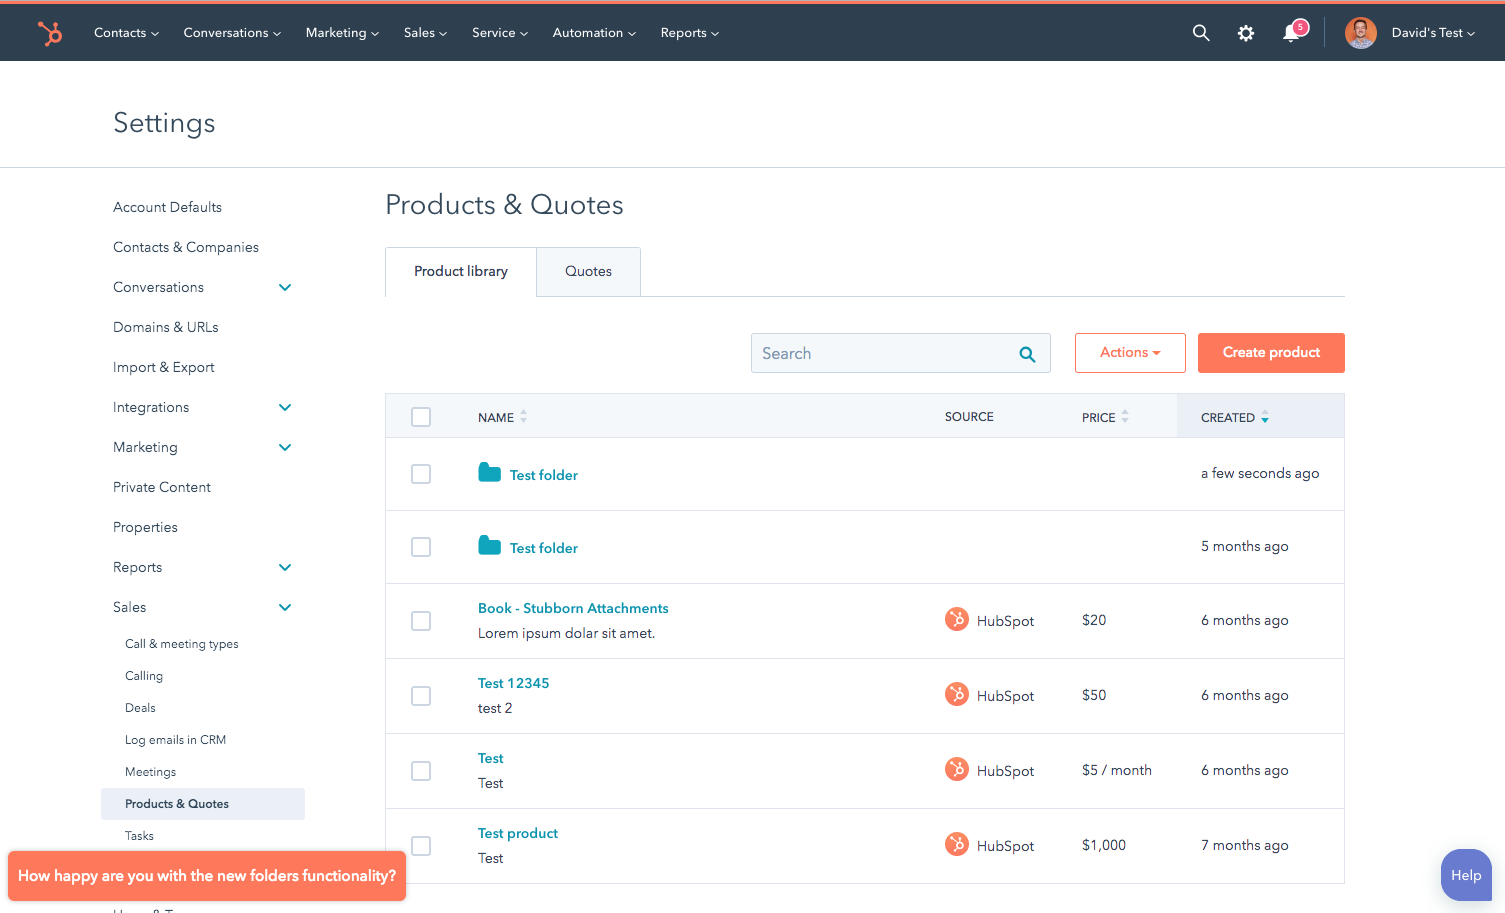Open the notifications bell
The width and height of the screenshot is (1505, 913).
[1292, 33]
